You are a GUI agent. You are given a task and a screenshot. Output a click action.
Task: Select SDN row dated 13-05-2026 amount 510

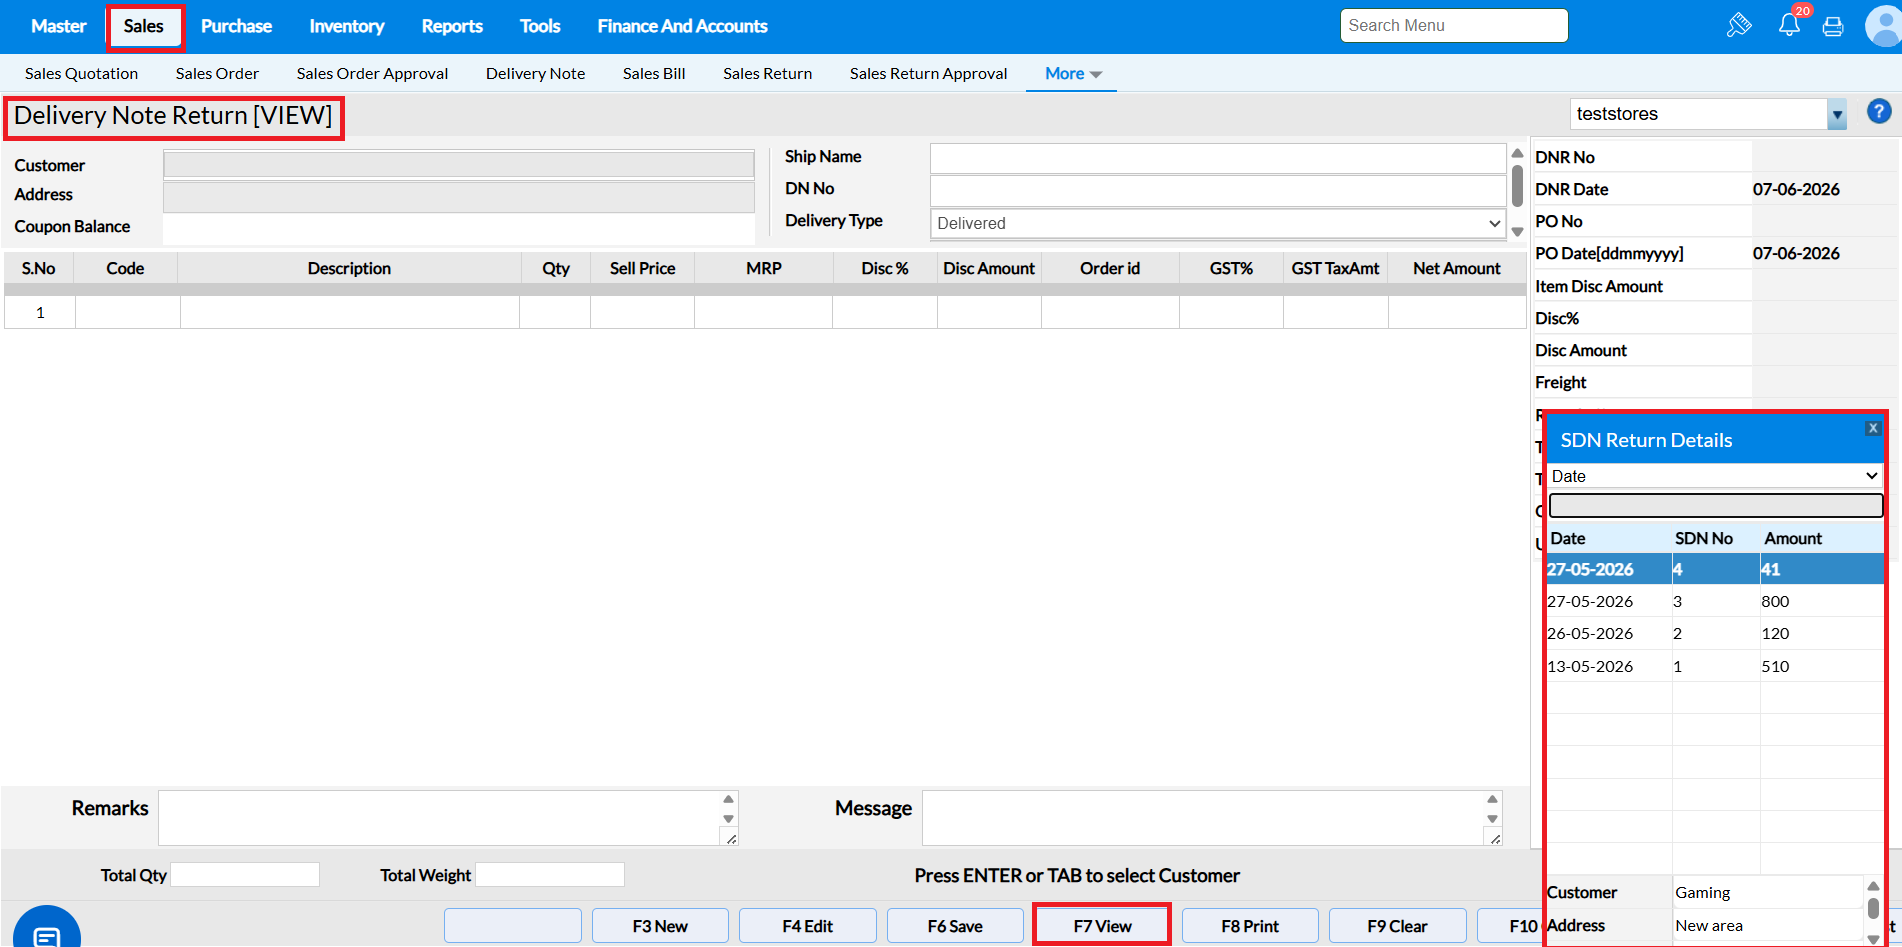point(1715,666)
